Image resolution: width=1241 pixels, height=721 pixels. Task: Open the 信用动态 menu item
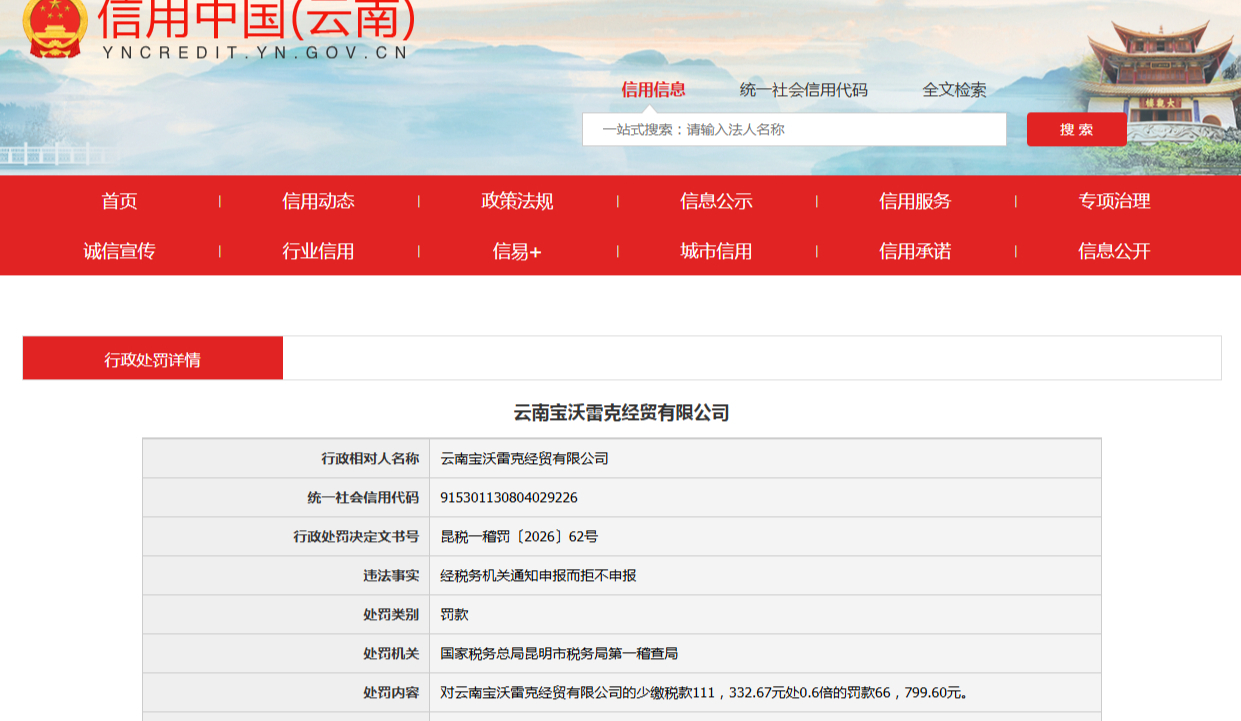pos(318,201)
